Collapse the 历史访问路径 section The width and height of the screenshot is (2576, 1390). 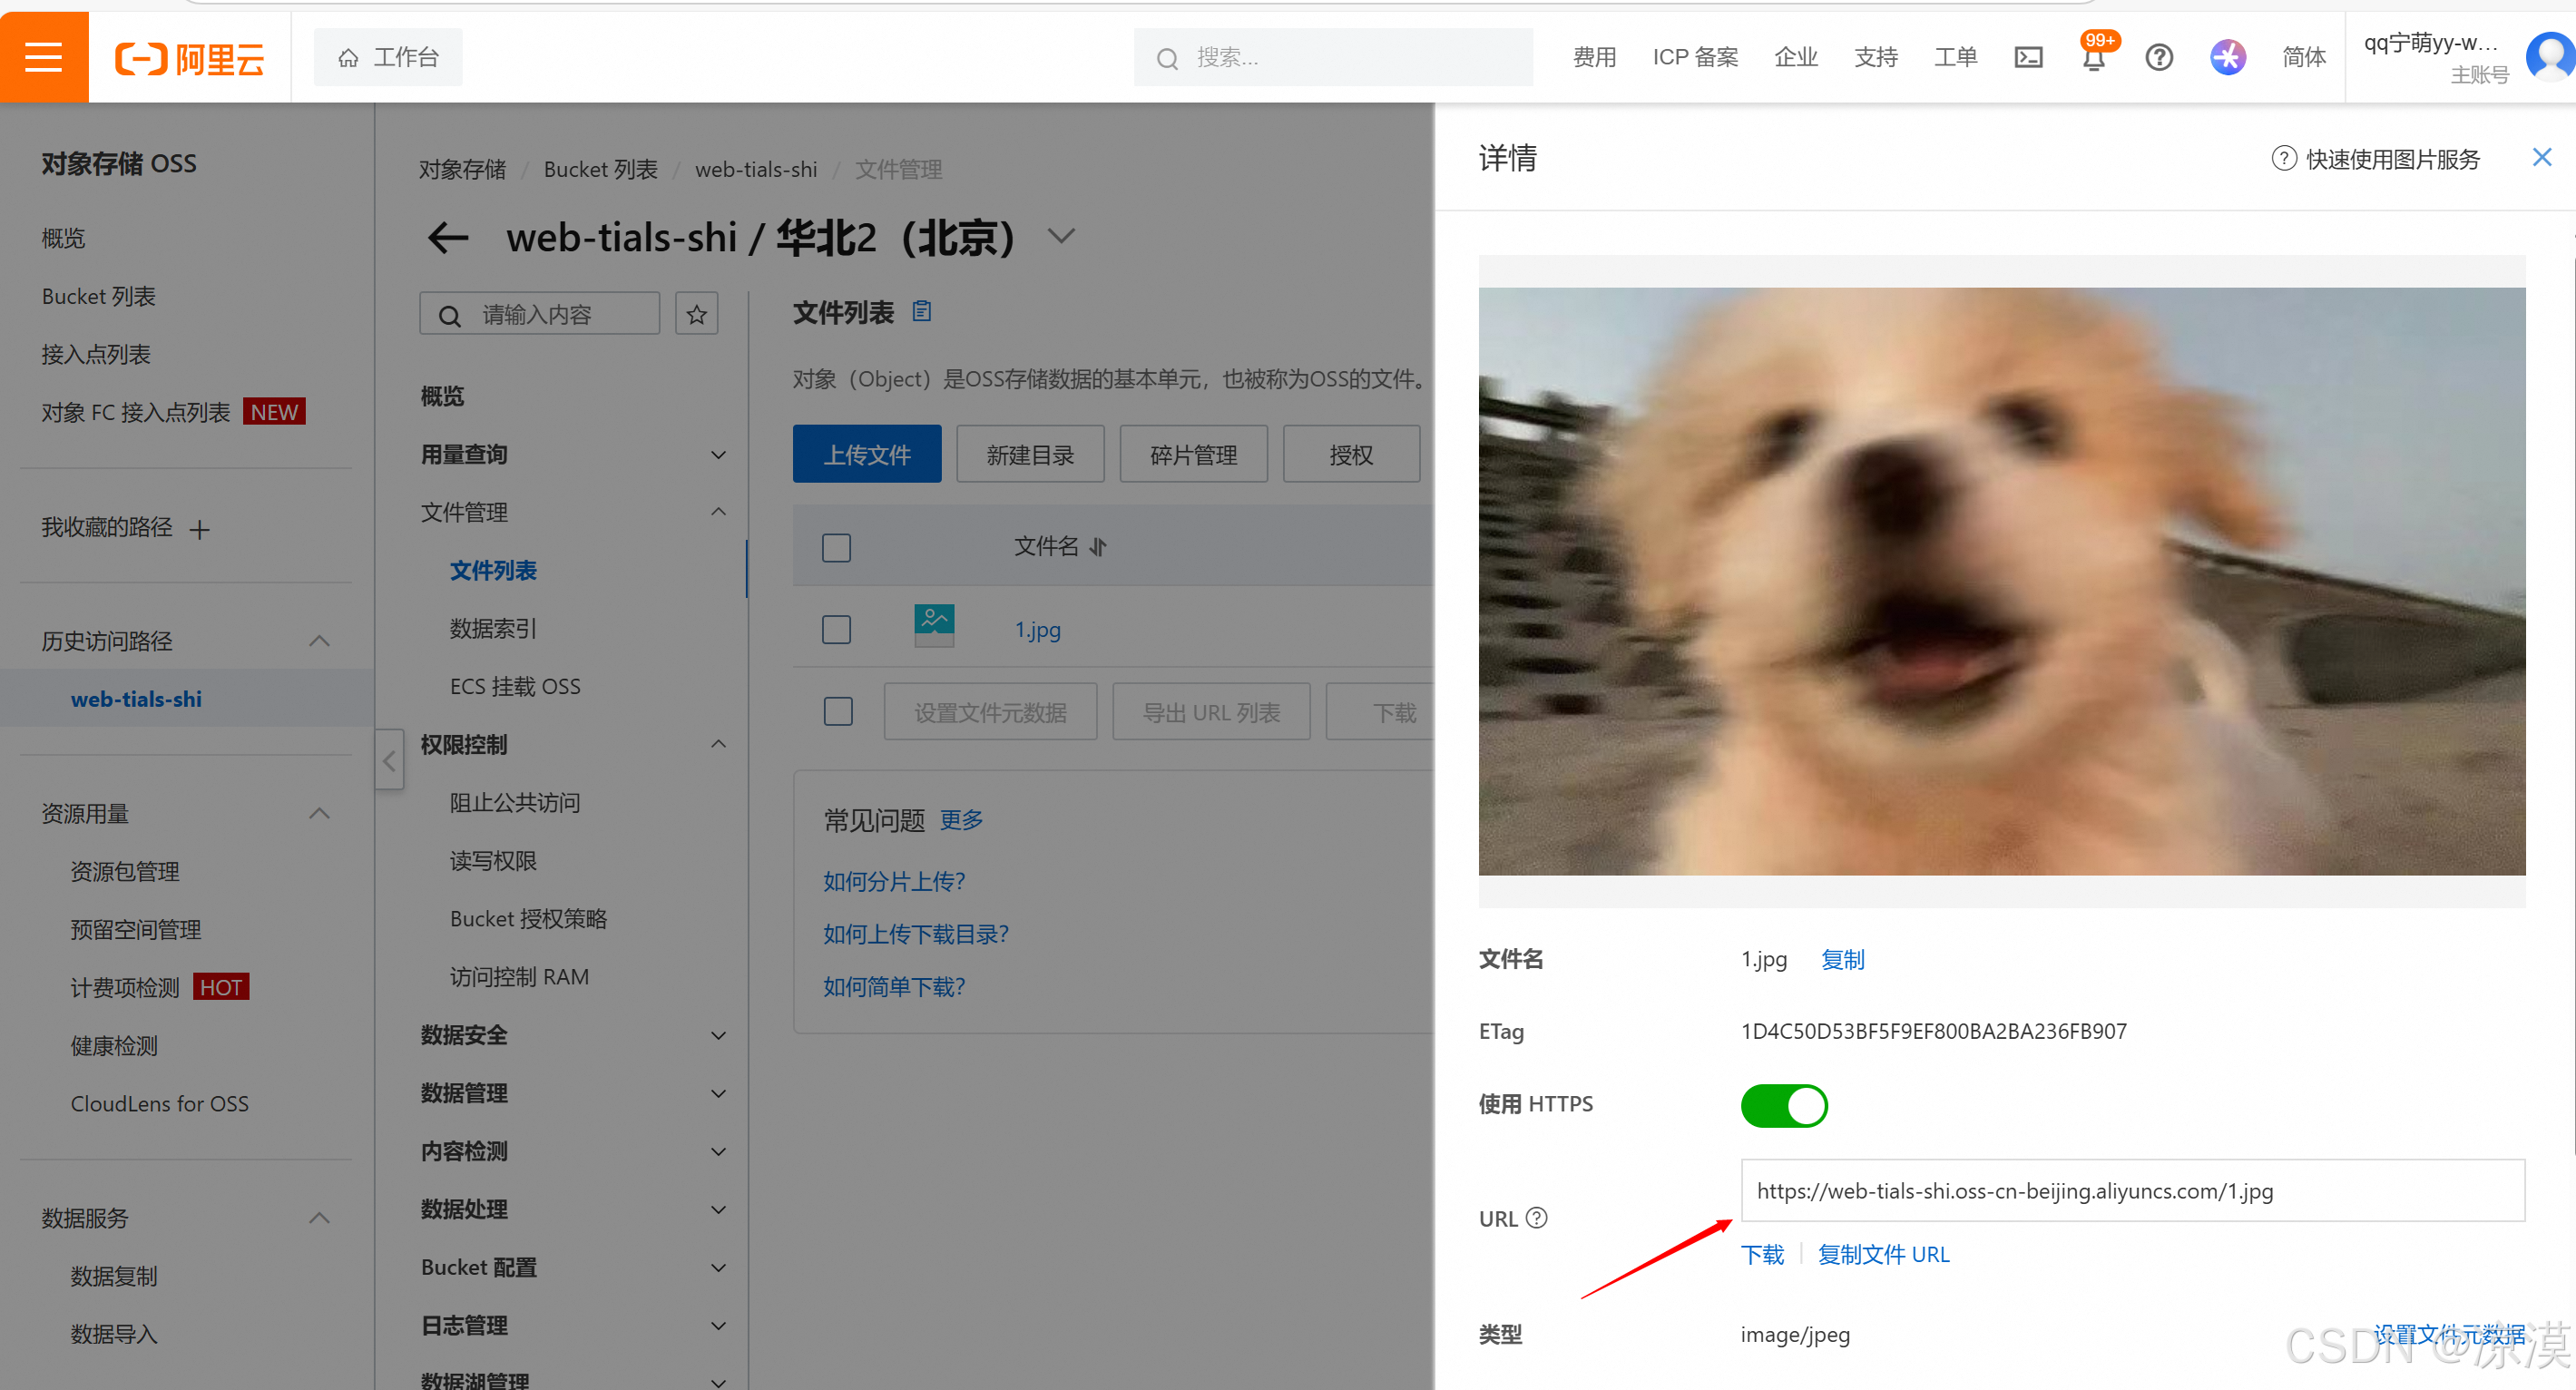pos(319,641)
